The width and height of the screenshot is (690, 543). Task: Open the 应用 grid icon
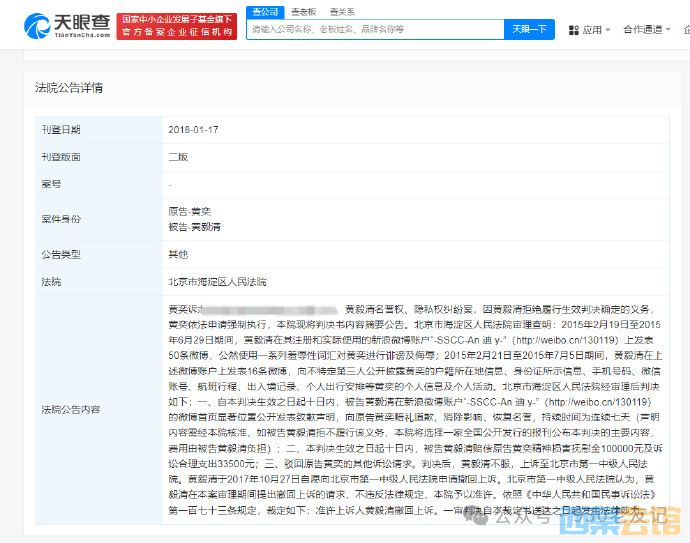point(576,30)
